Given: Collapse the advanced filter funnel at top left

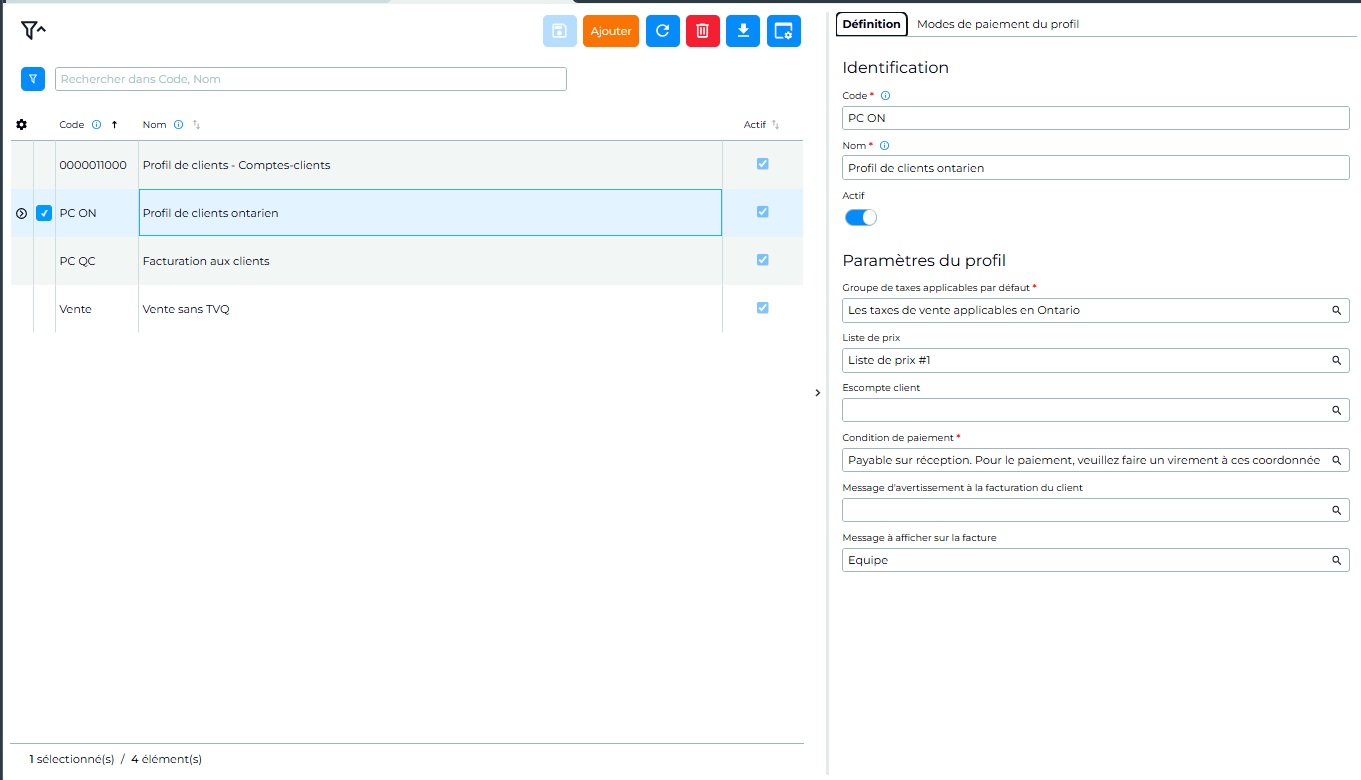Looking at the screenshot, I should (x=33, y=31).
